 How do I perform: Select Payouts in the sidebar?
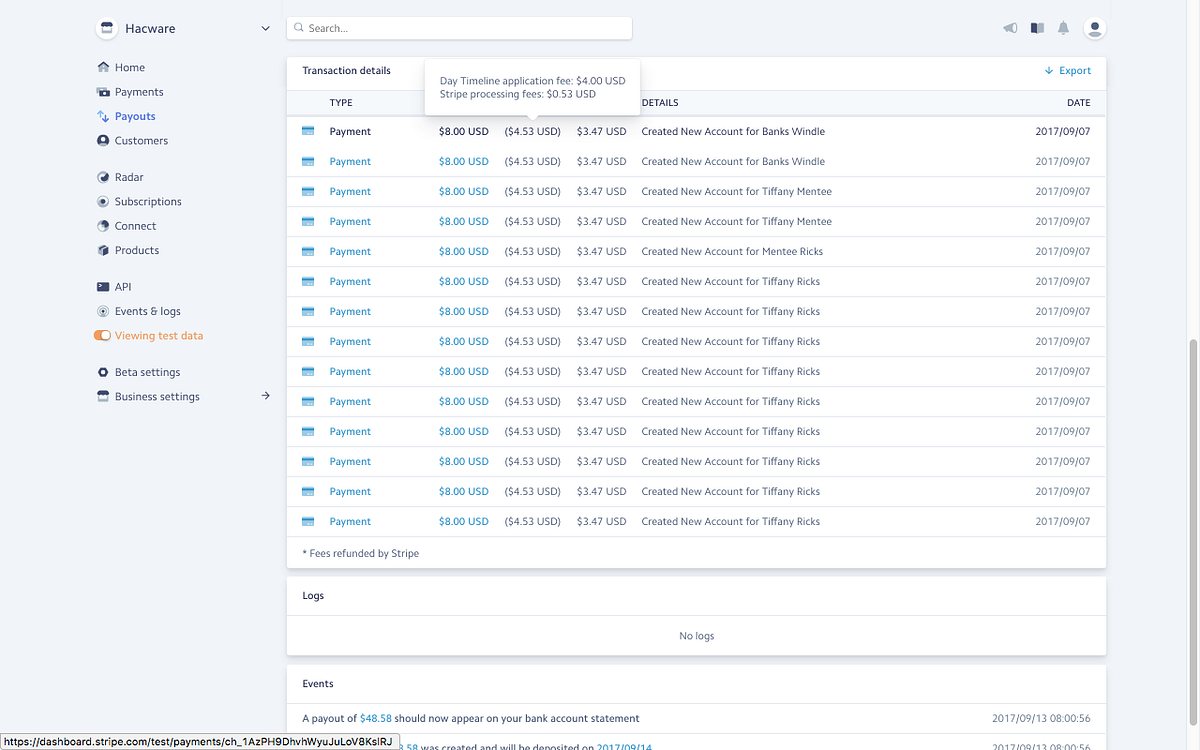(134, 116)
